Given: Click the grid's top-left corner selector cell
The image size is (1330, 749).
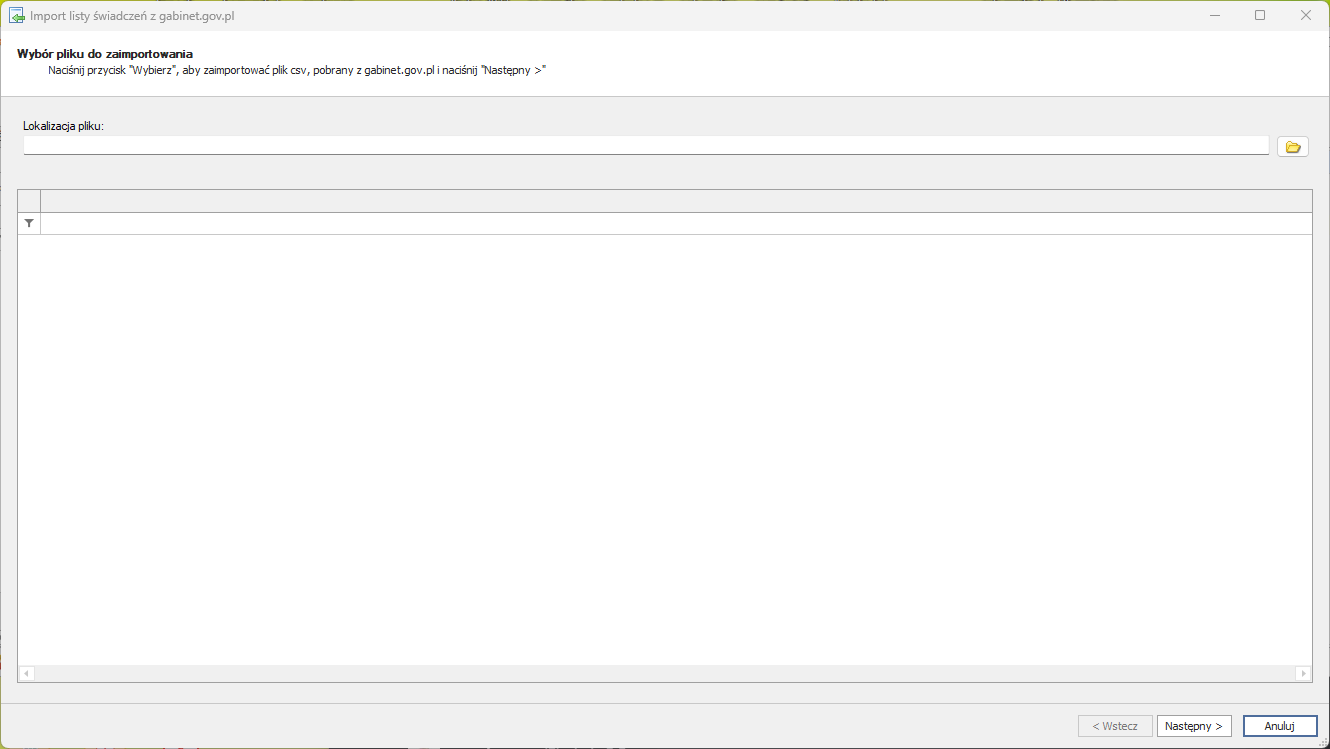Looking at the screenshot, I should tap(29, 201).
